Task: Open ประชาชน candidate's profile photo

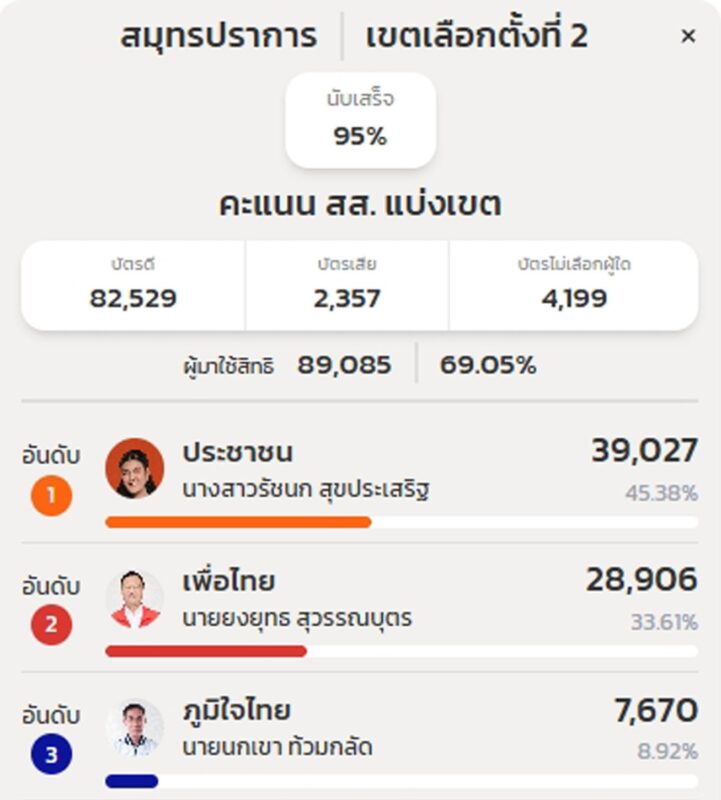Action: [134, 468]
